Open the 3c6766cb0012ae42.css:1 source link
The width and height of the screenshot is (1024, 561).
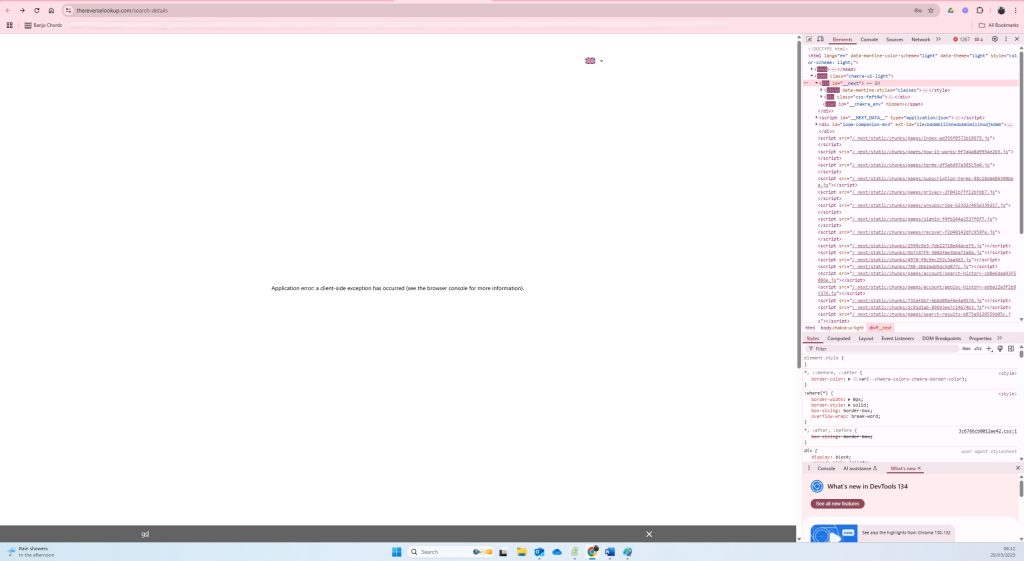[986, 431]
